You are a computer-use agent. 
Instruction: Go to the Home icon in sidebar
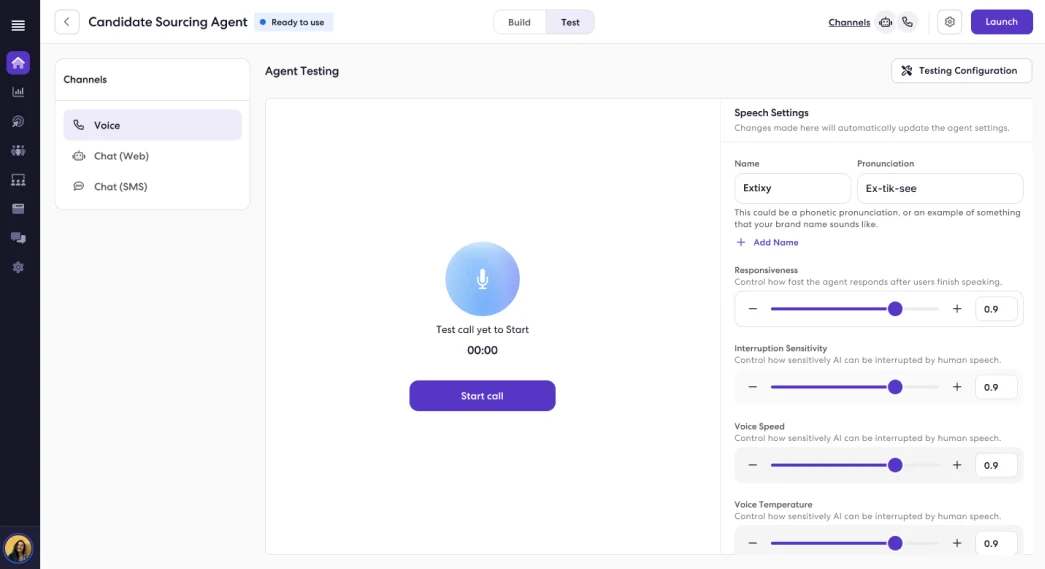(x=18, y=63)
